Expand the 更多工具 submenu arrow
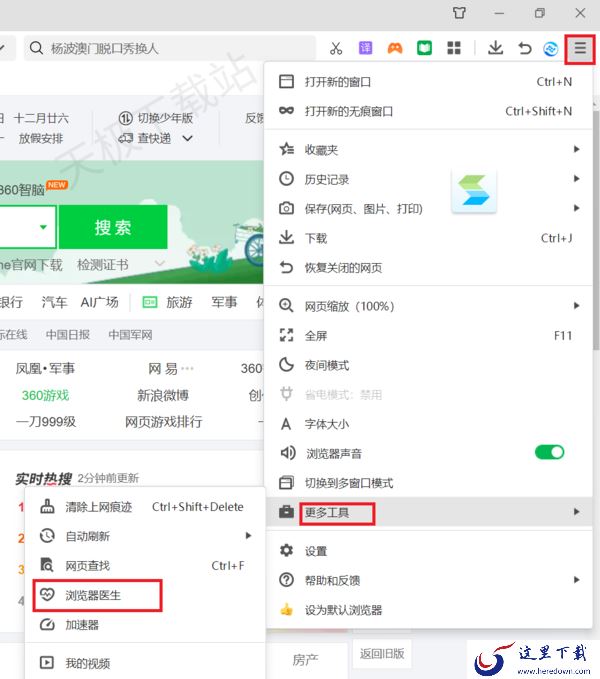600x679 pixels. 576,512
